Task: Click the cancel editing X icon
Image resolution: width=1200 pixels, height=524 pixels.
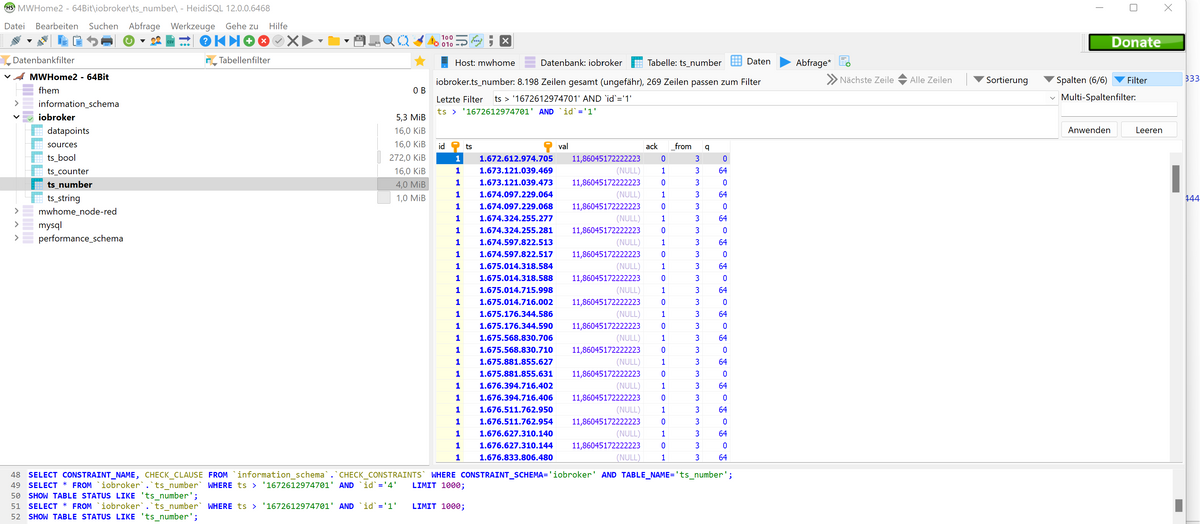Action: click(292, 41)
